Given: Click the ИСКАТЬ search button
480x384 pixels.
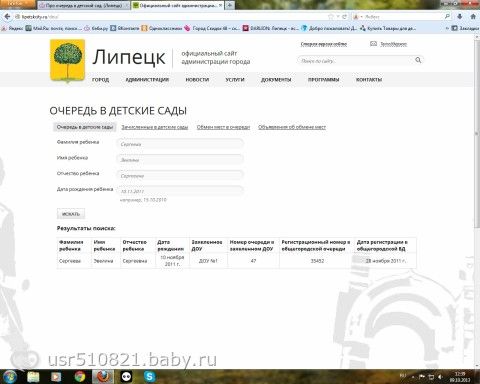Looking at the screenshot, I should coord(71,214).
